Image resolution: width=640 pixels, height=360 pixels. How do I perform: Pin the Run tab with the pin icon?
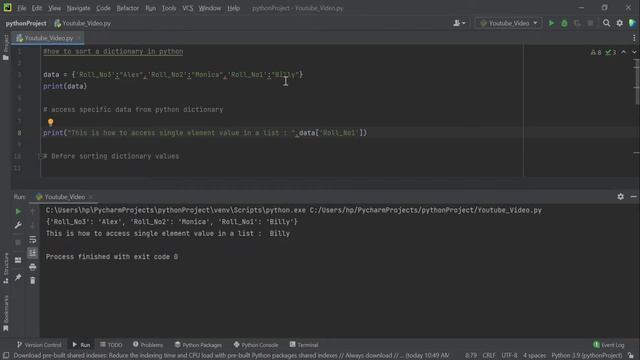click(18, 278)
